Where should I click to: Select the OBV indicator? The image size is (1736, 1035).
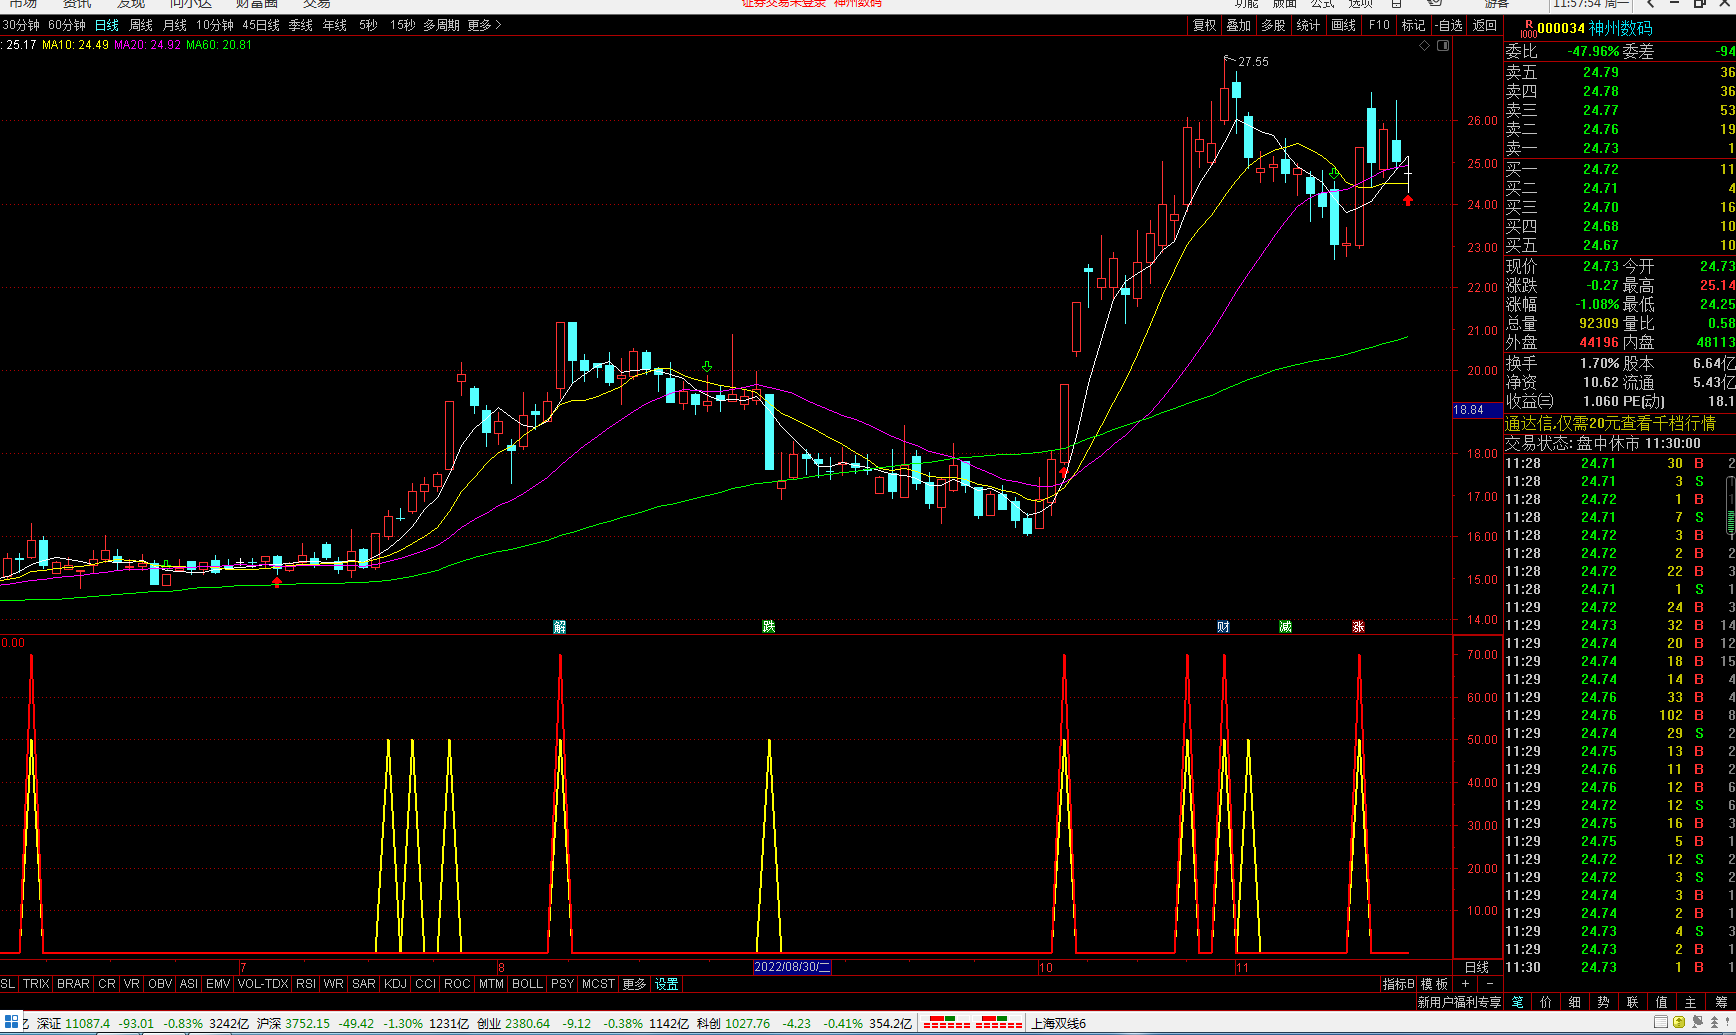pos(160,984)
